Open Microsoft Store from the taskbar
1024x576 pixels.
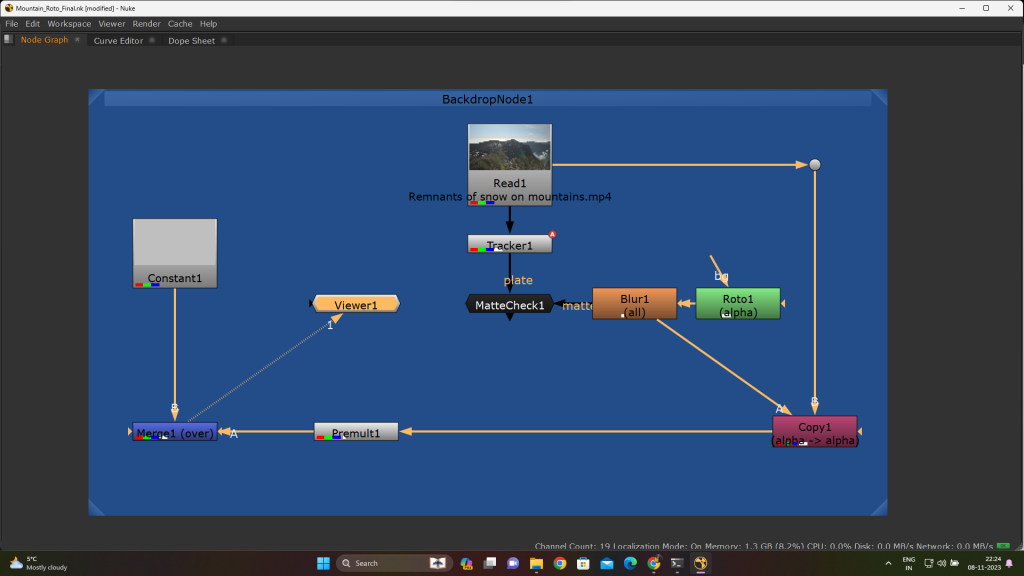[583, 563]
